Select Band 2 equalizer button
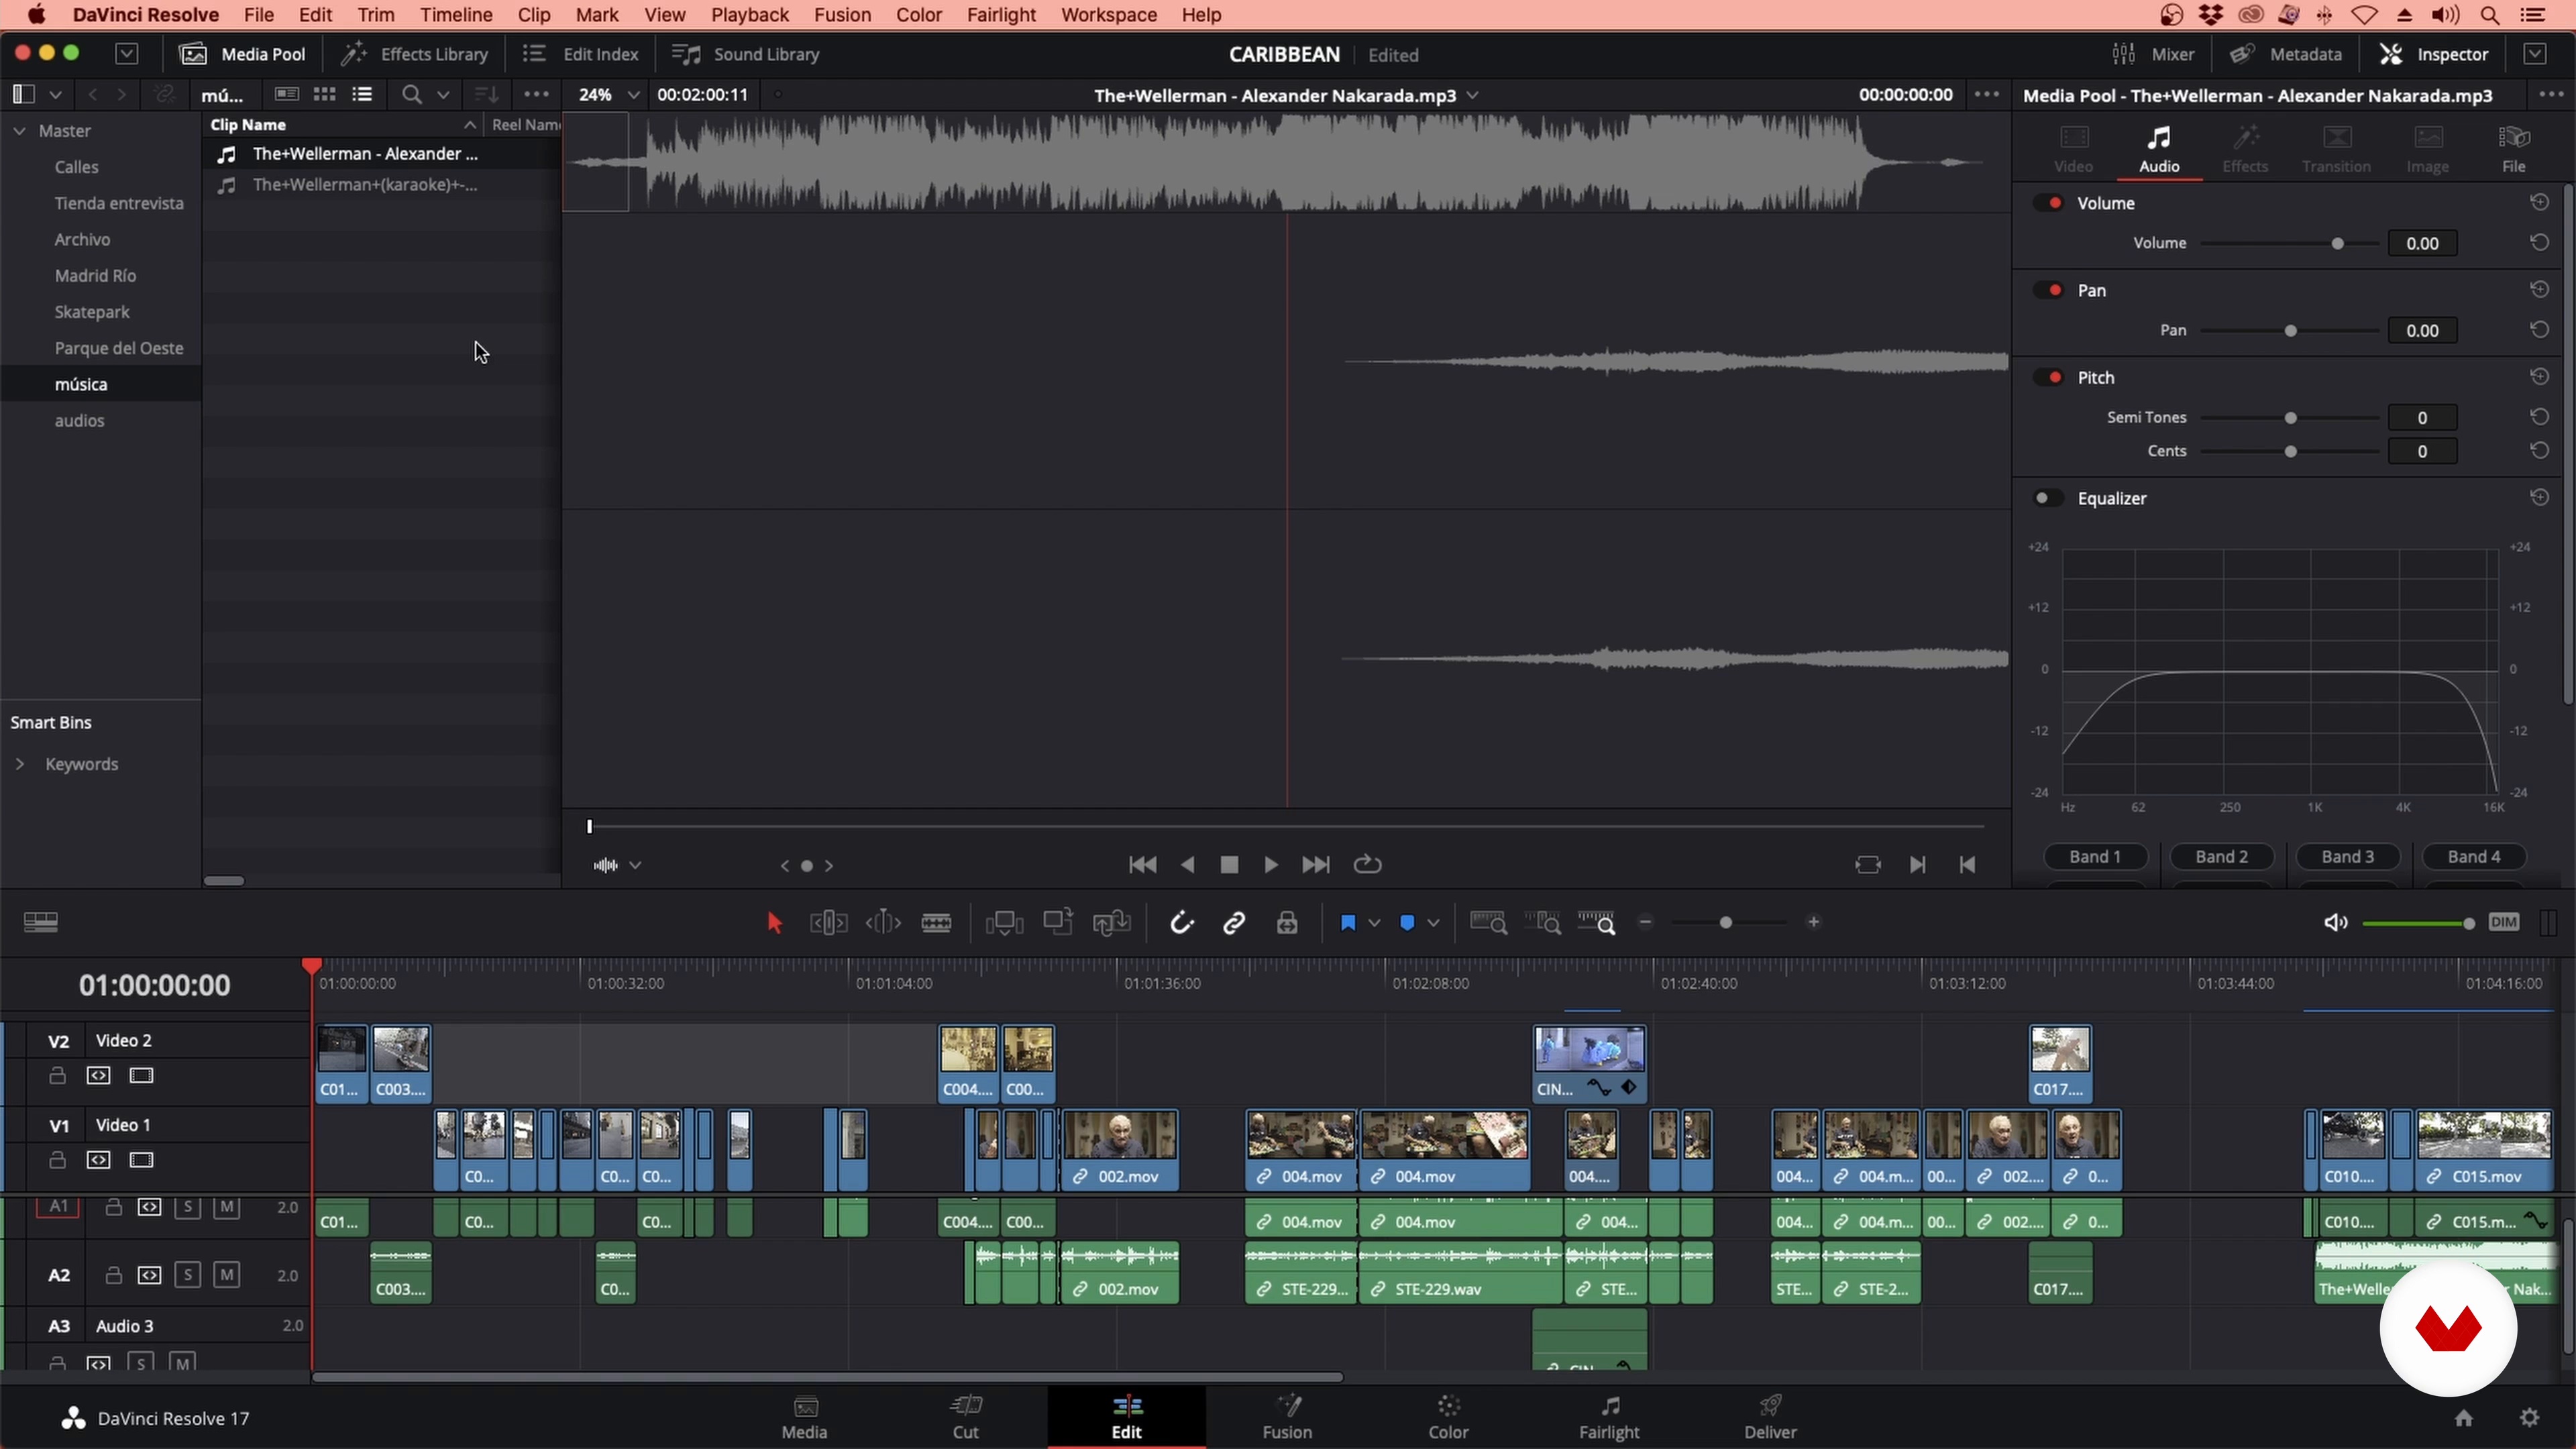 (x=2221, y=856)
